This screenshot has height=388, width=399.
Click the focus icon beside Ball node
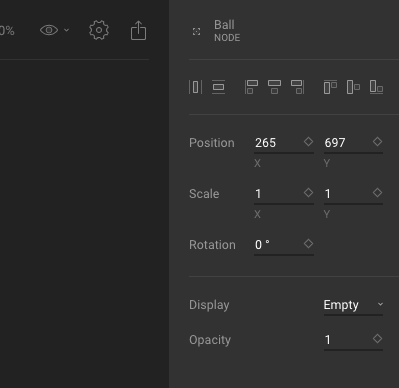tap(197, 32)
